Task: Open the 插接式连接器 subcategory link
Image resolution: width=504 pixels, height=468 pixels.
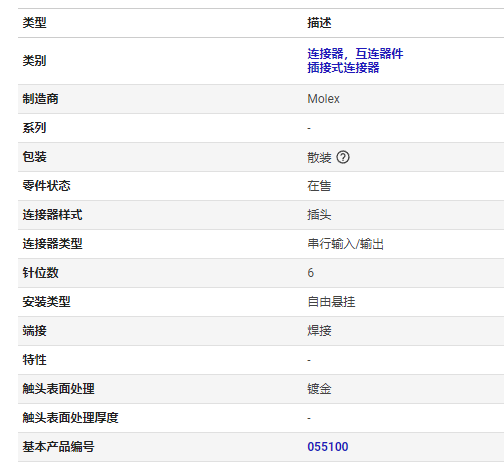Action: pyautogui.click(x=343, y=68)
